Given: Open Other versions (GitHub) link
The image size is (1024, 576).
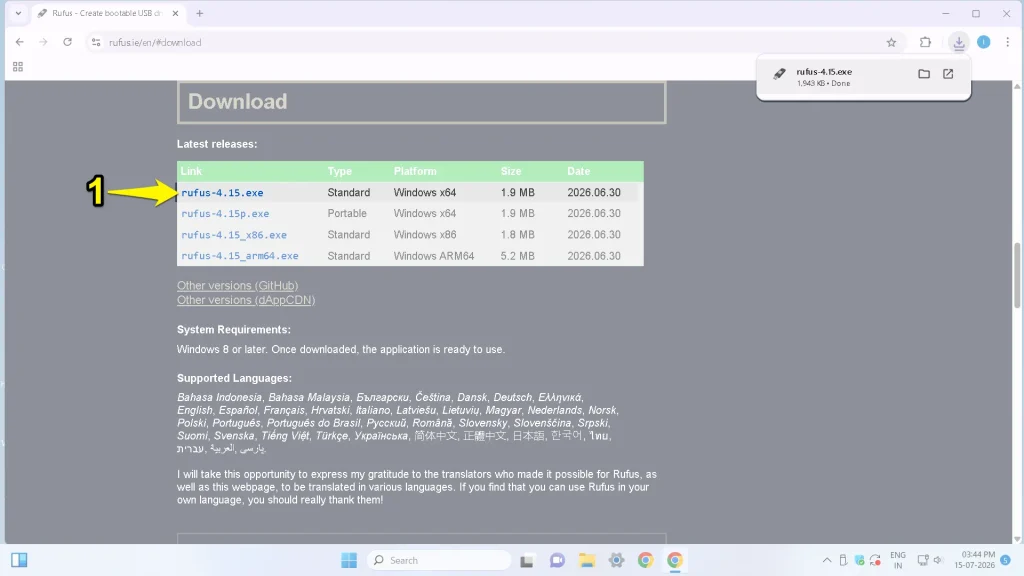Looking at the screenshot, I should (237, 285).
